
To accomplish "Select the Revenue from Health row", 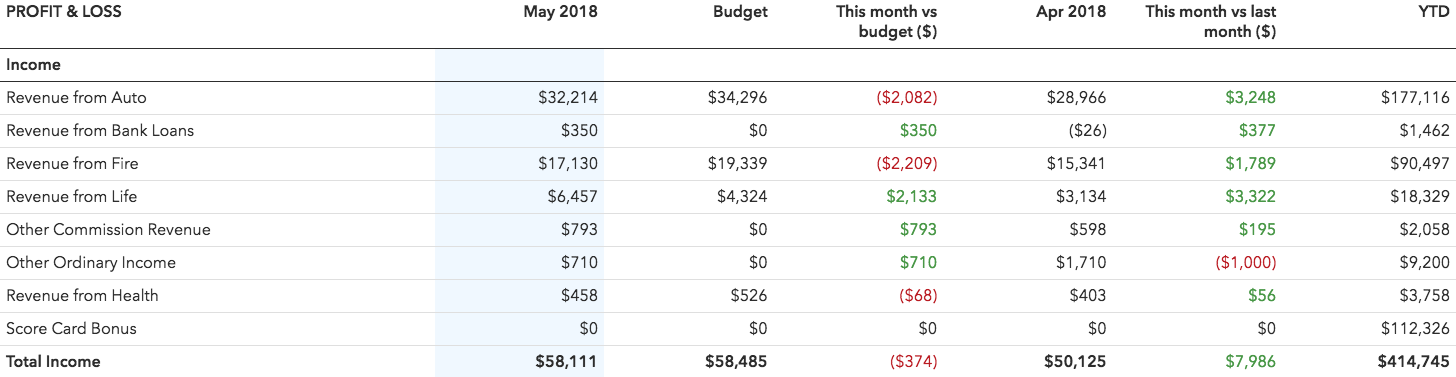I will (x=728, y=296).
